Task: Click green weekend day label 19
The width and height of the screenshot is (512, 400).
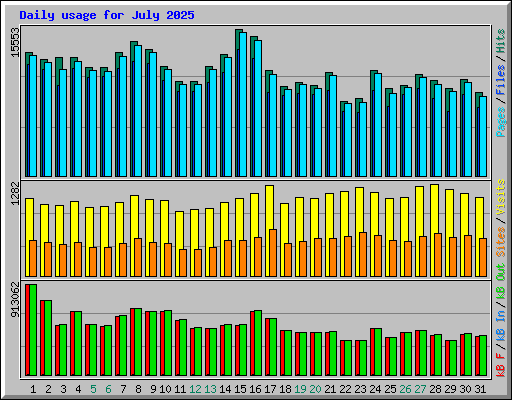Action: click(x=300, y=389)
